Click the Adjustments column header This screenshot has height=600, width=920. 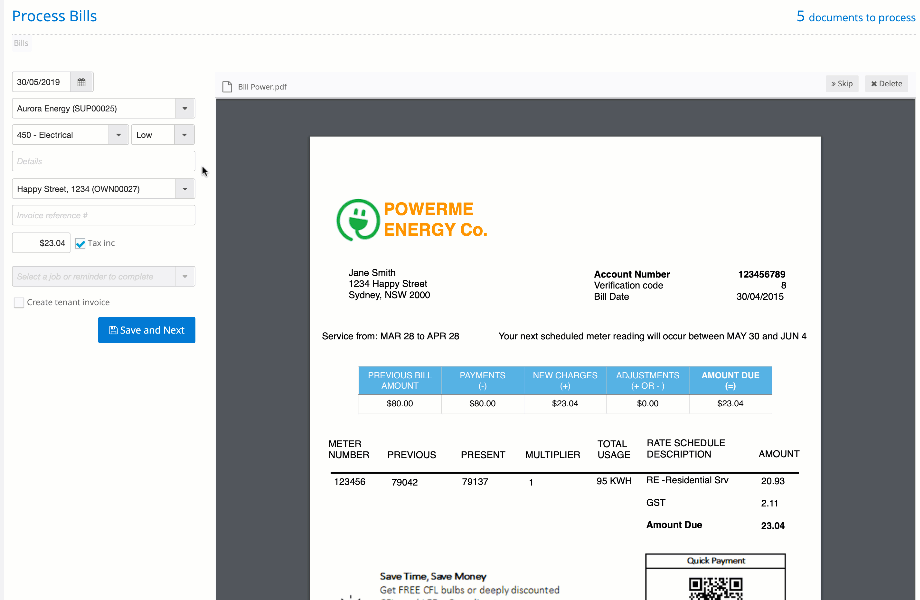648,381
